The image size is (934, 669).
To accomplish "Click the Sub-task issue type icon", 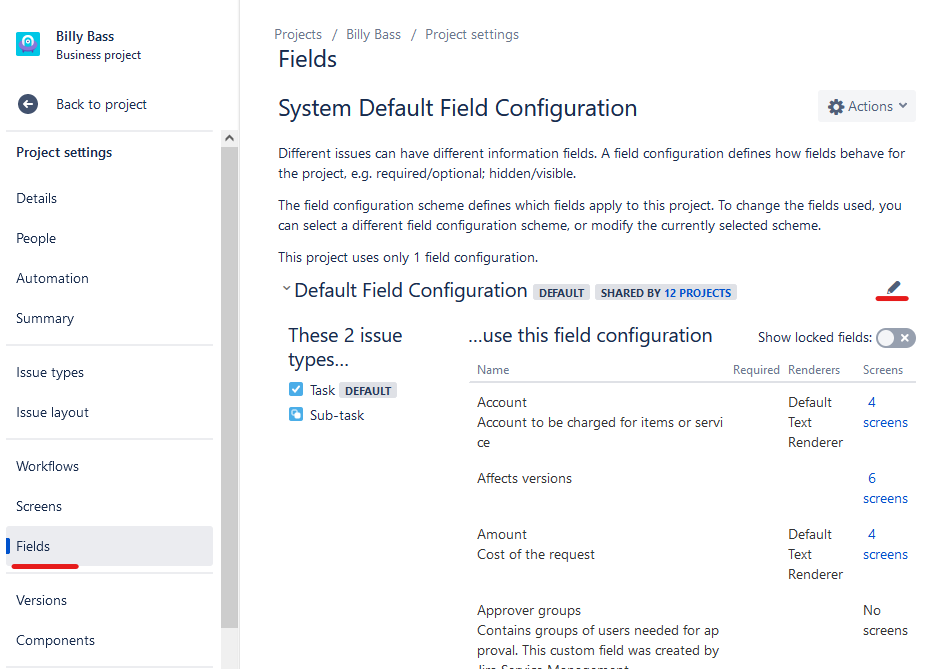I will 296,415.
